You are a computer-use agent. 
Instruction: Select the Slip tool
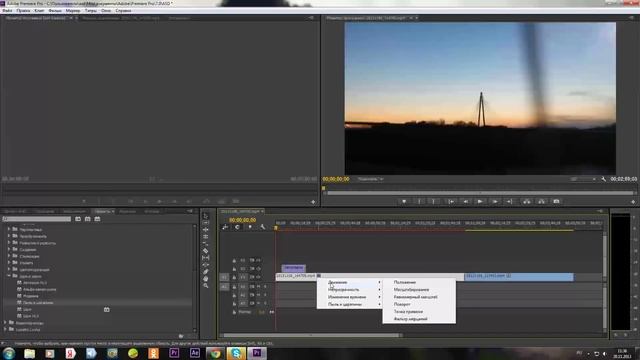206,258
